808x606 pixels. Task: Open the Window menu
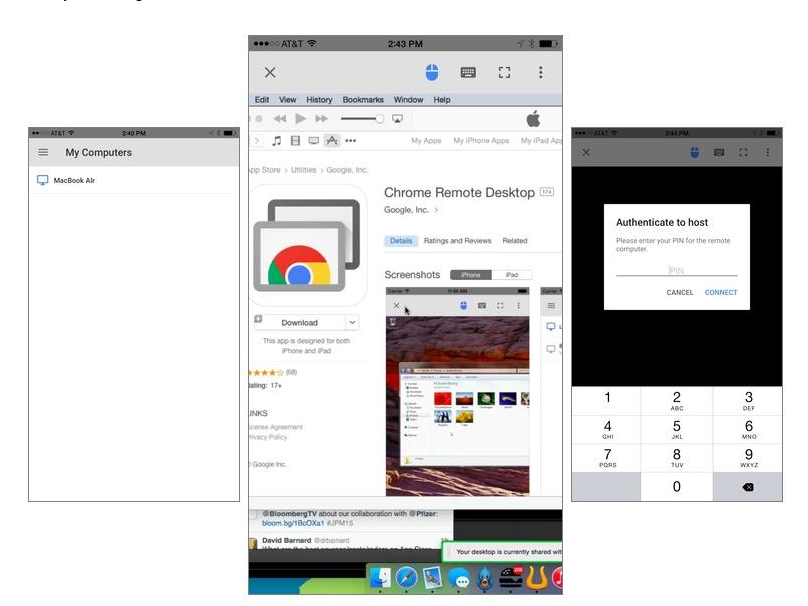(x=408, y=99)
